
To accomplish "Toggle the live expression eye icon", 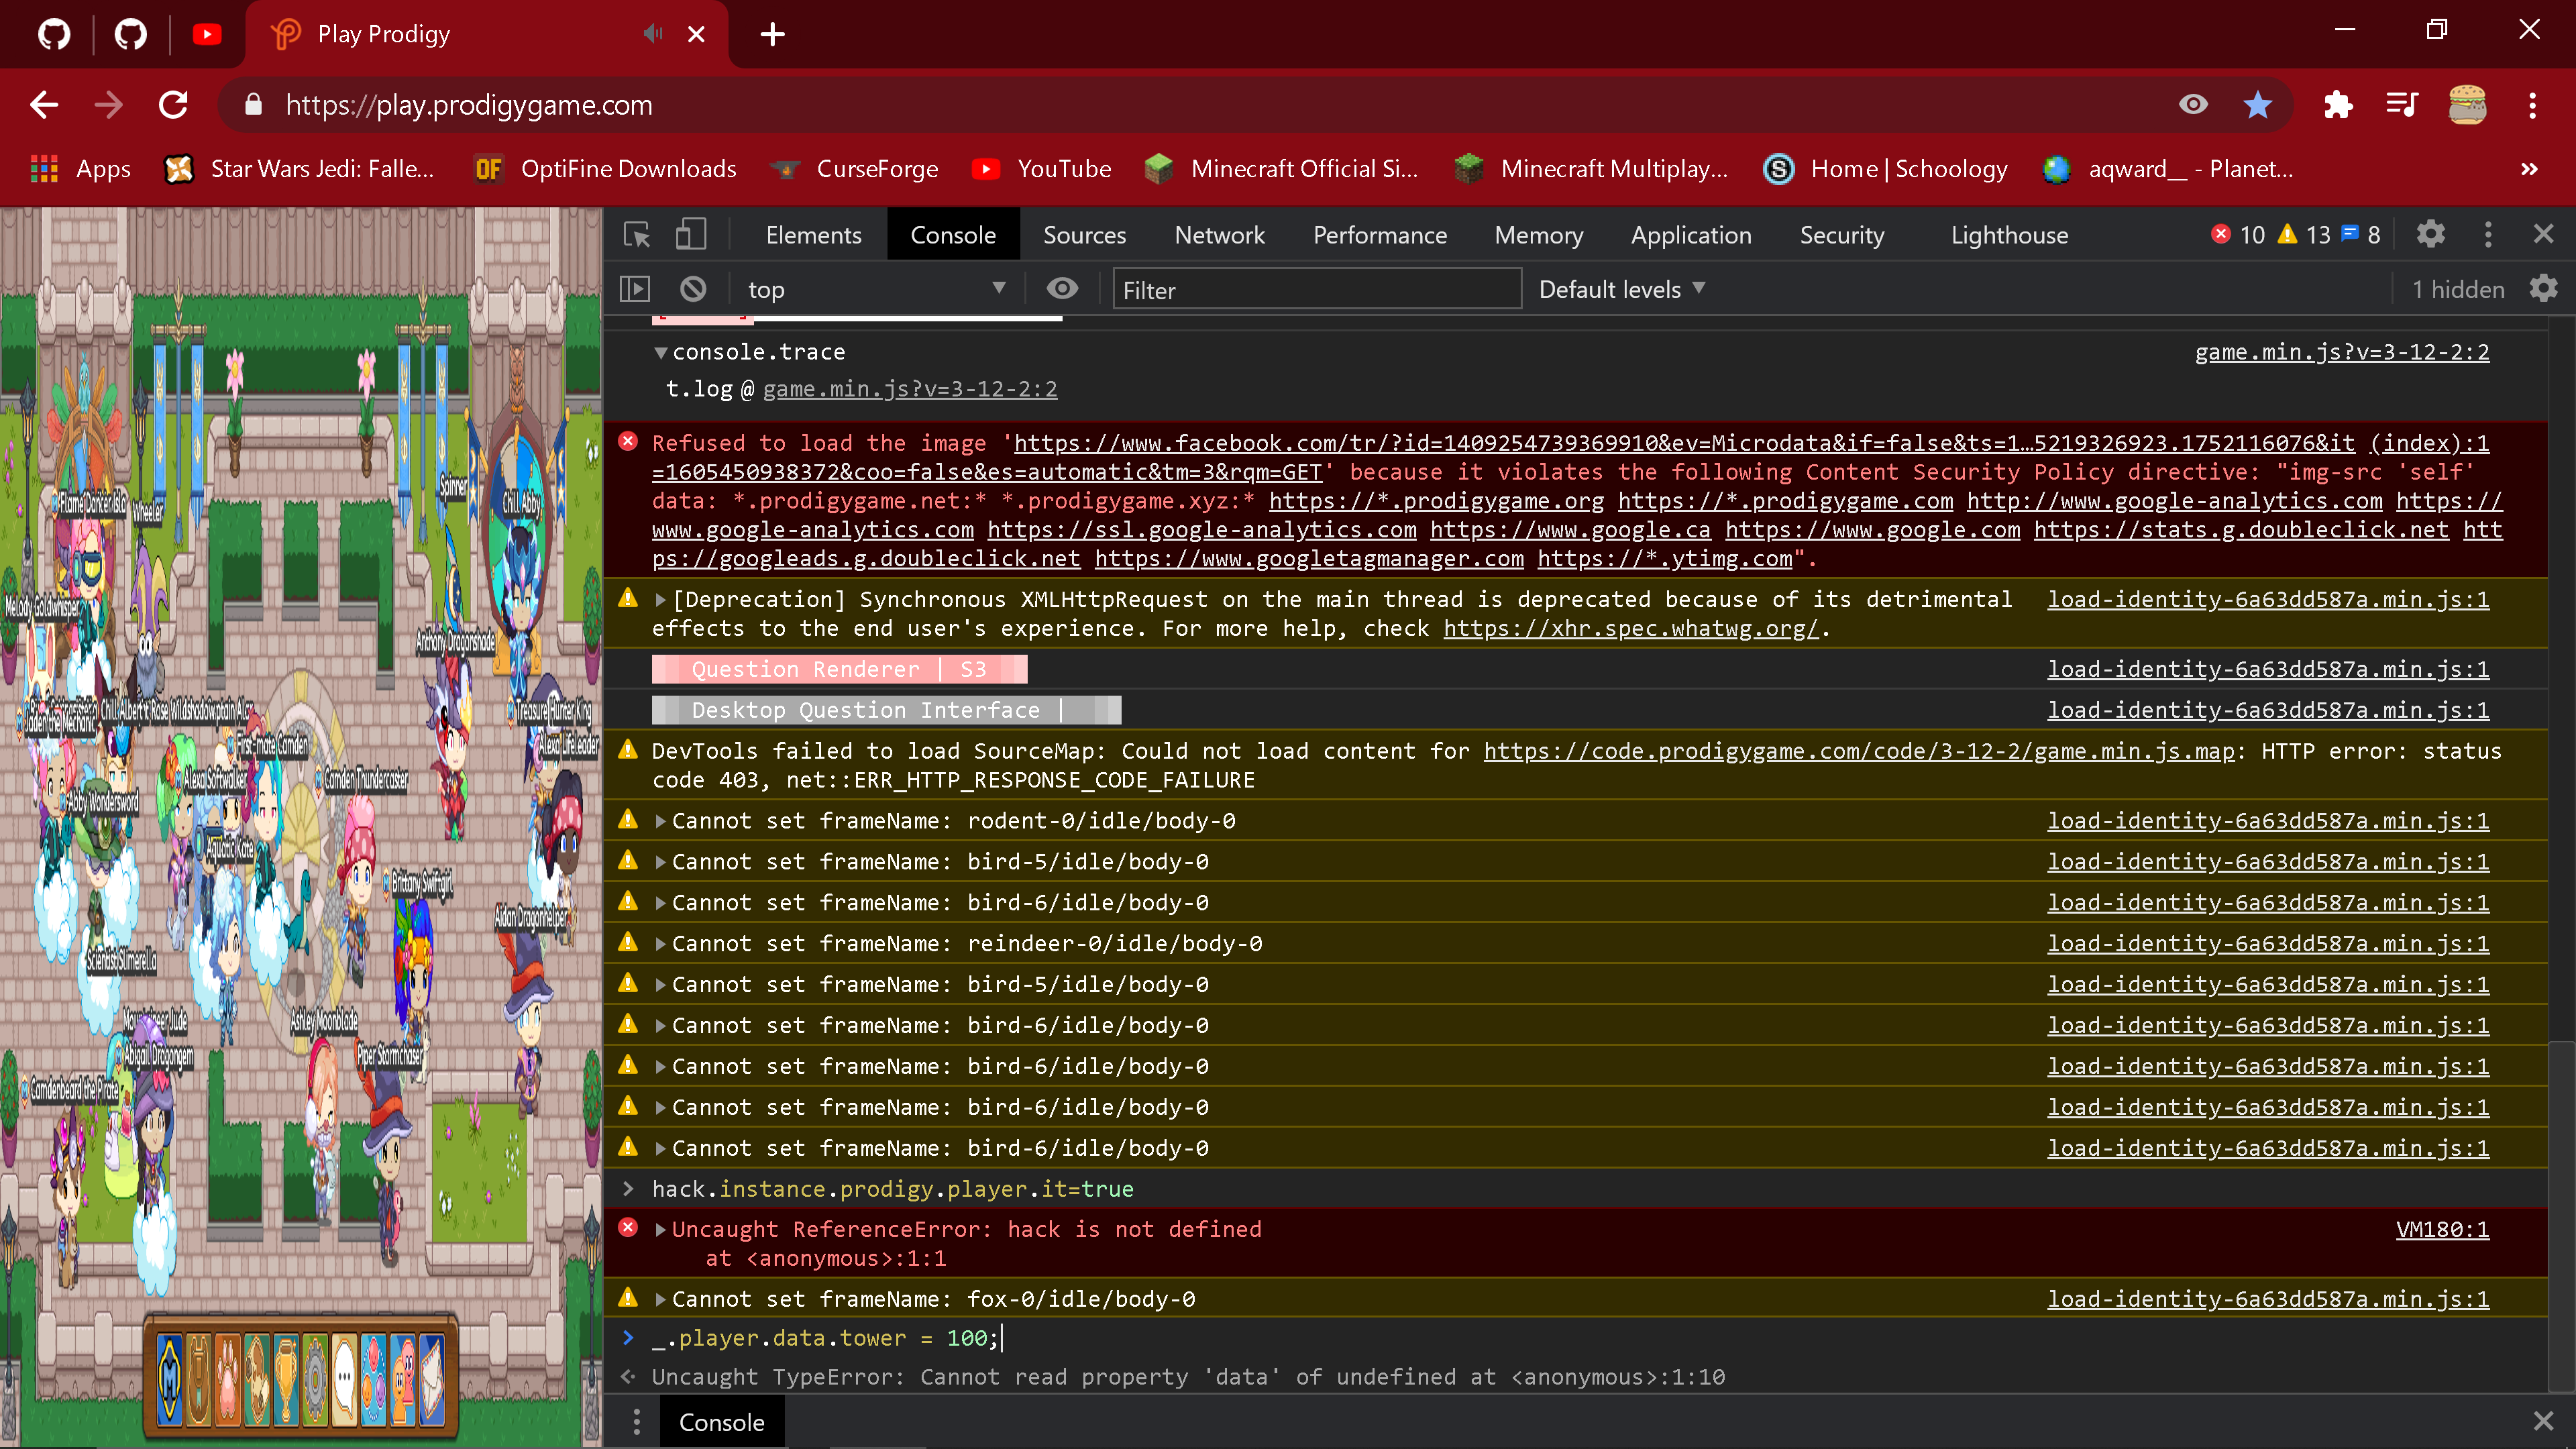I will (1062, 288).
